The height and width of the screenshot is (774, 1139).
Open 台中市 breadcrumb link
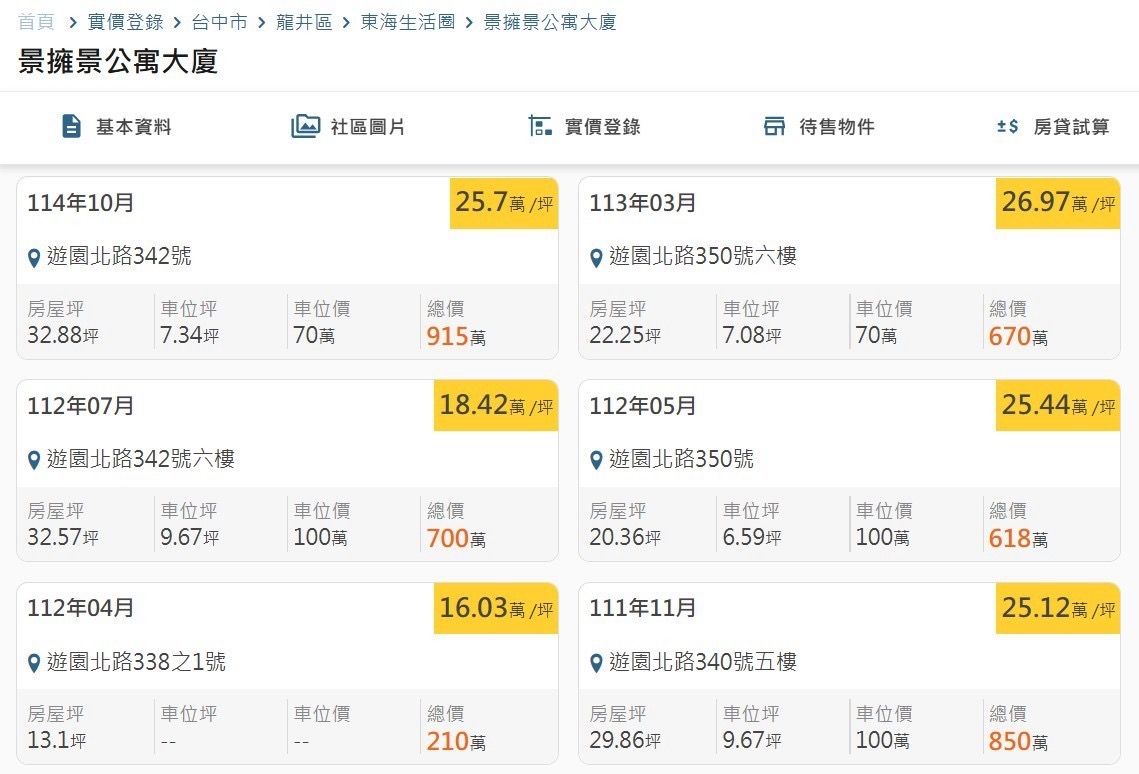pyautogui.click(x=219, y=22)
